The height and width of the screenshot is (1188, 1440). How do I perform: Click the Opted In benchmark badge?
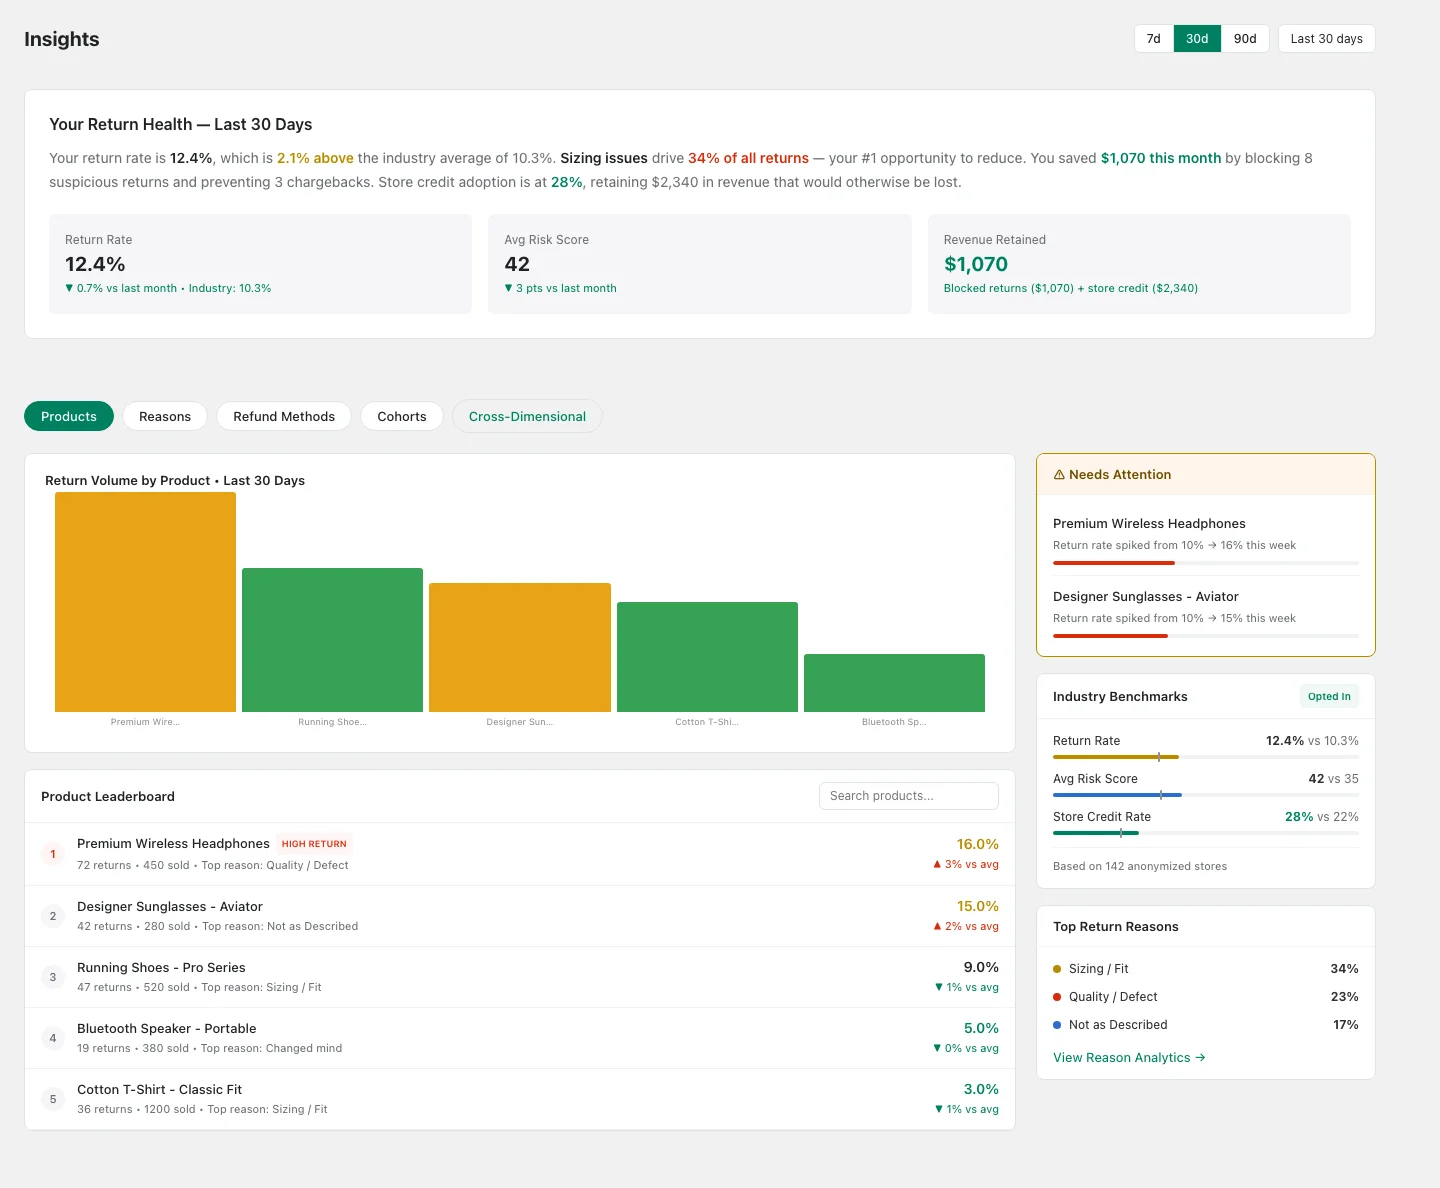point(1328,697)
